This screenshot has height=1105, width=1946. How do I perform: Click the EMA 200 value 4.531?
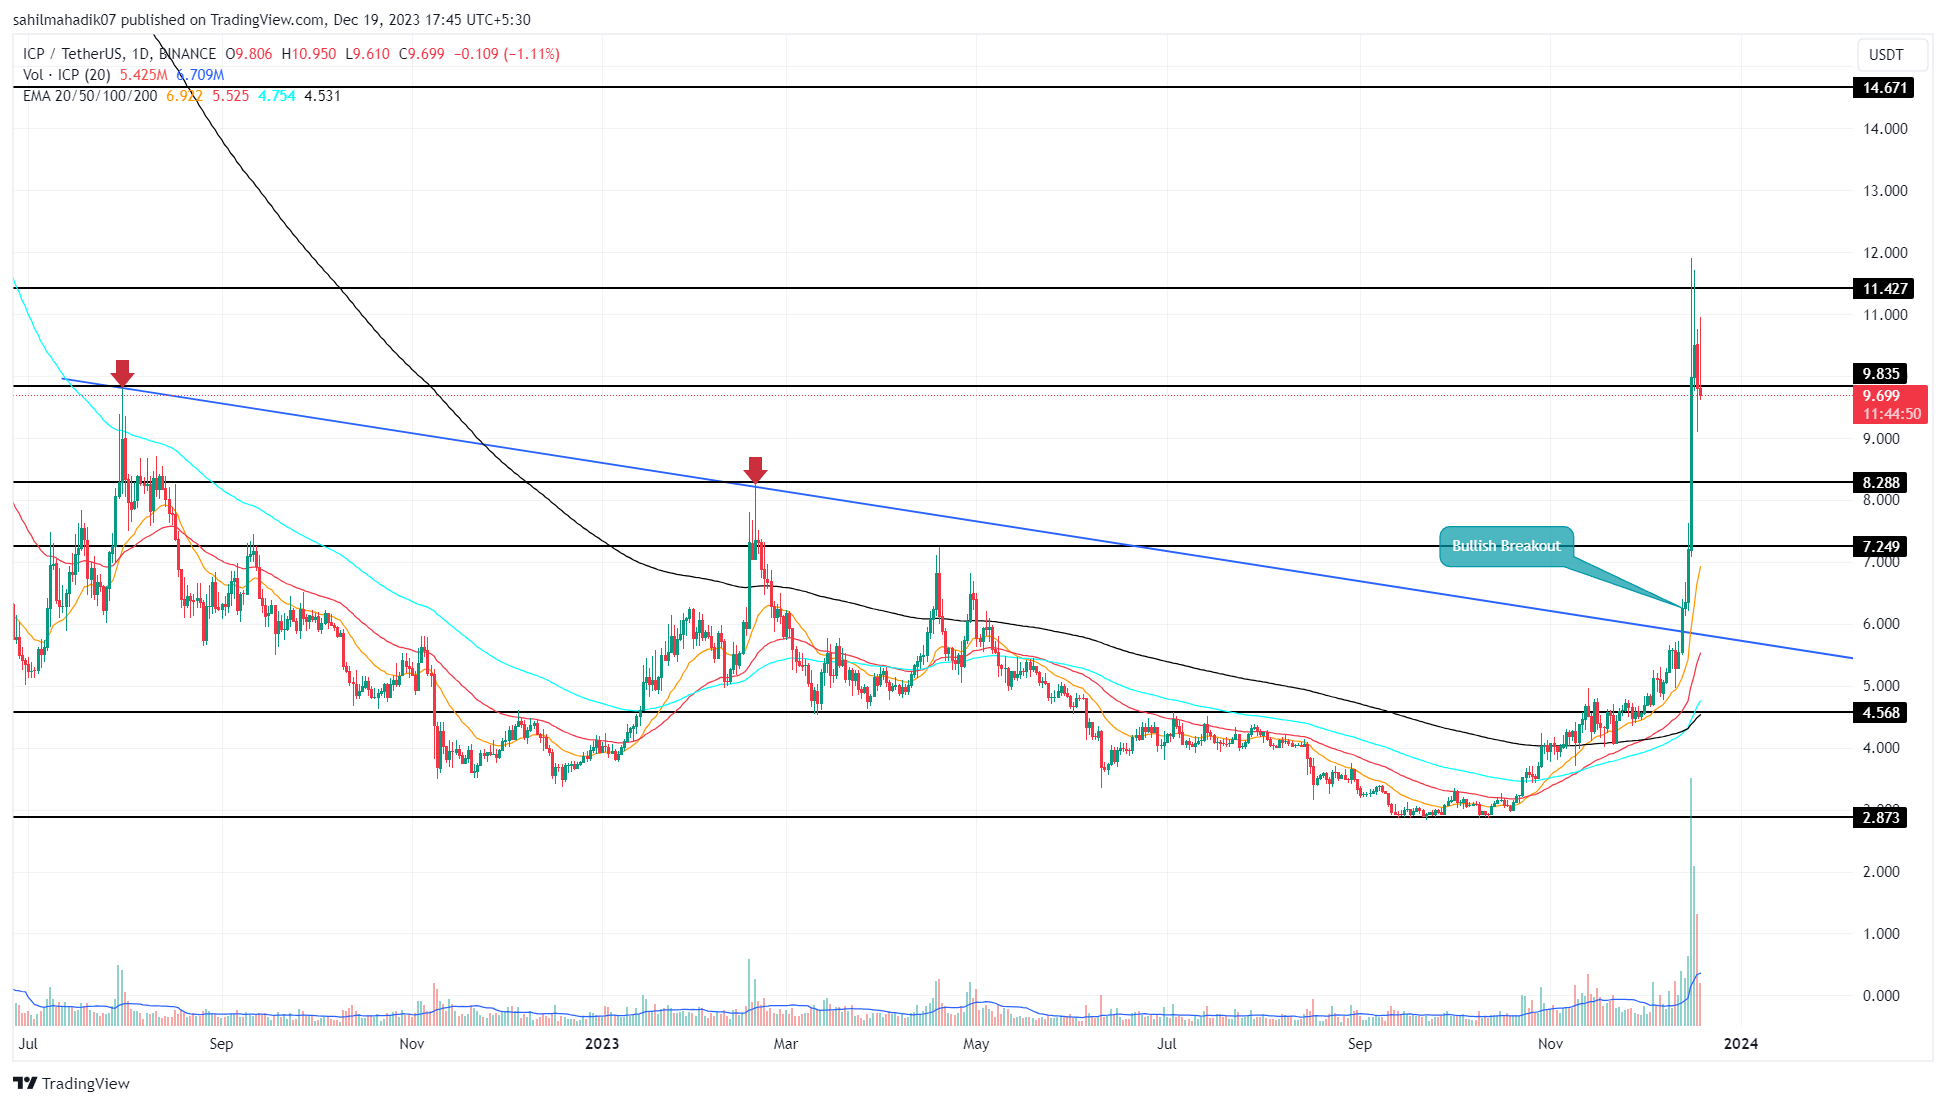click(x=323, y=96)
